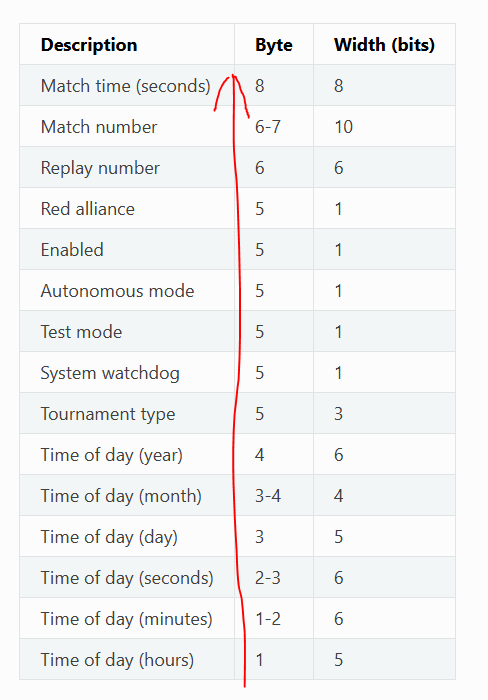Select byte value 1-2 of minutes row

(268, 619)
